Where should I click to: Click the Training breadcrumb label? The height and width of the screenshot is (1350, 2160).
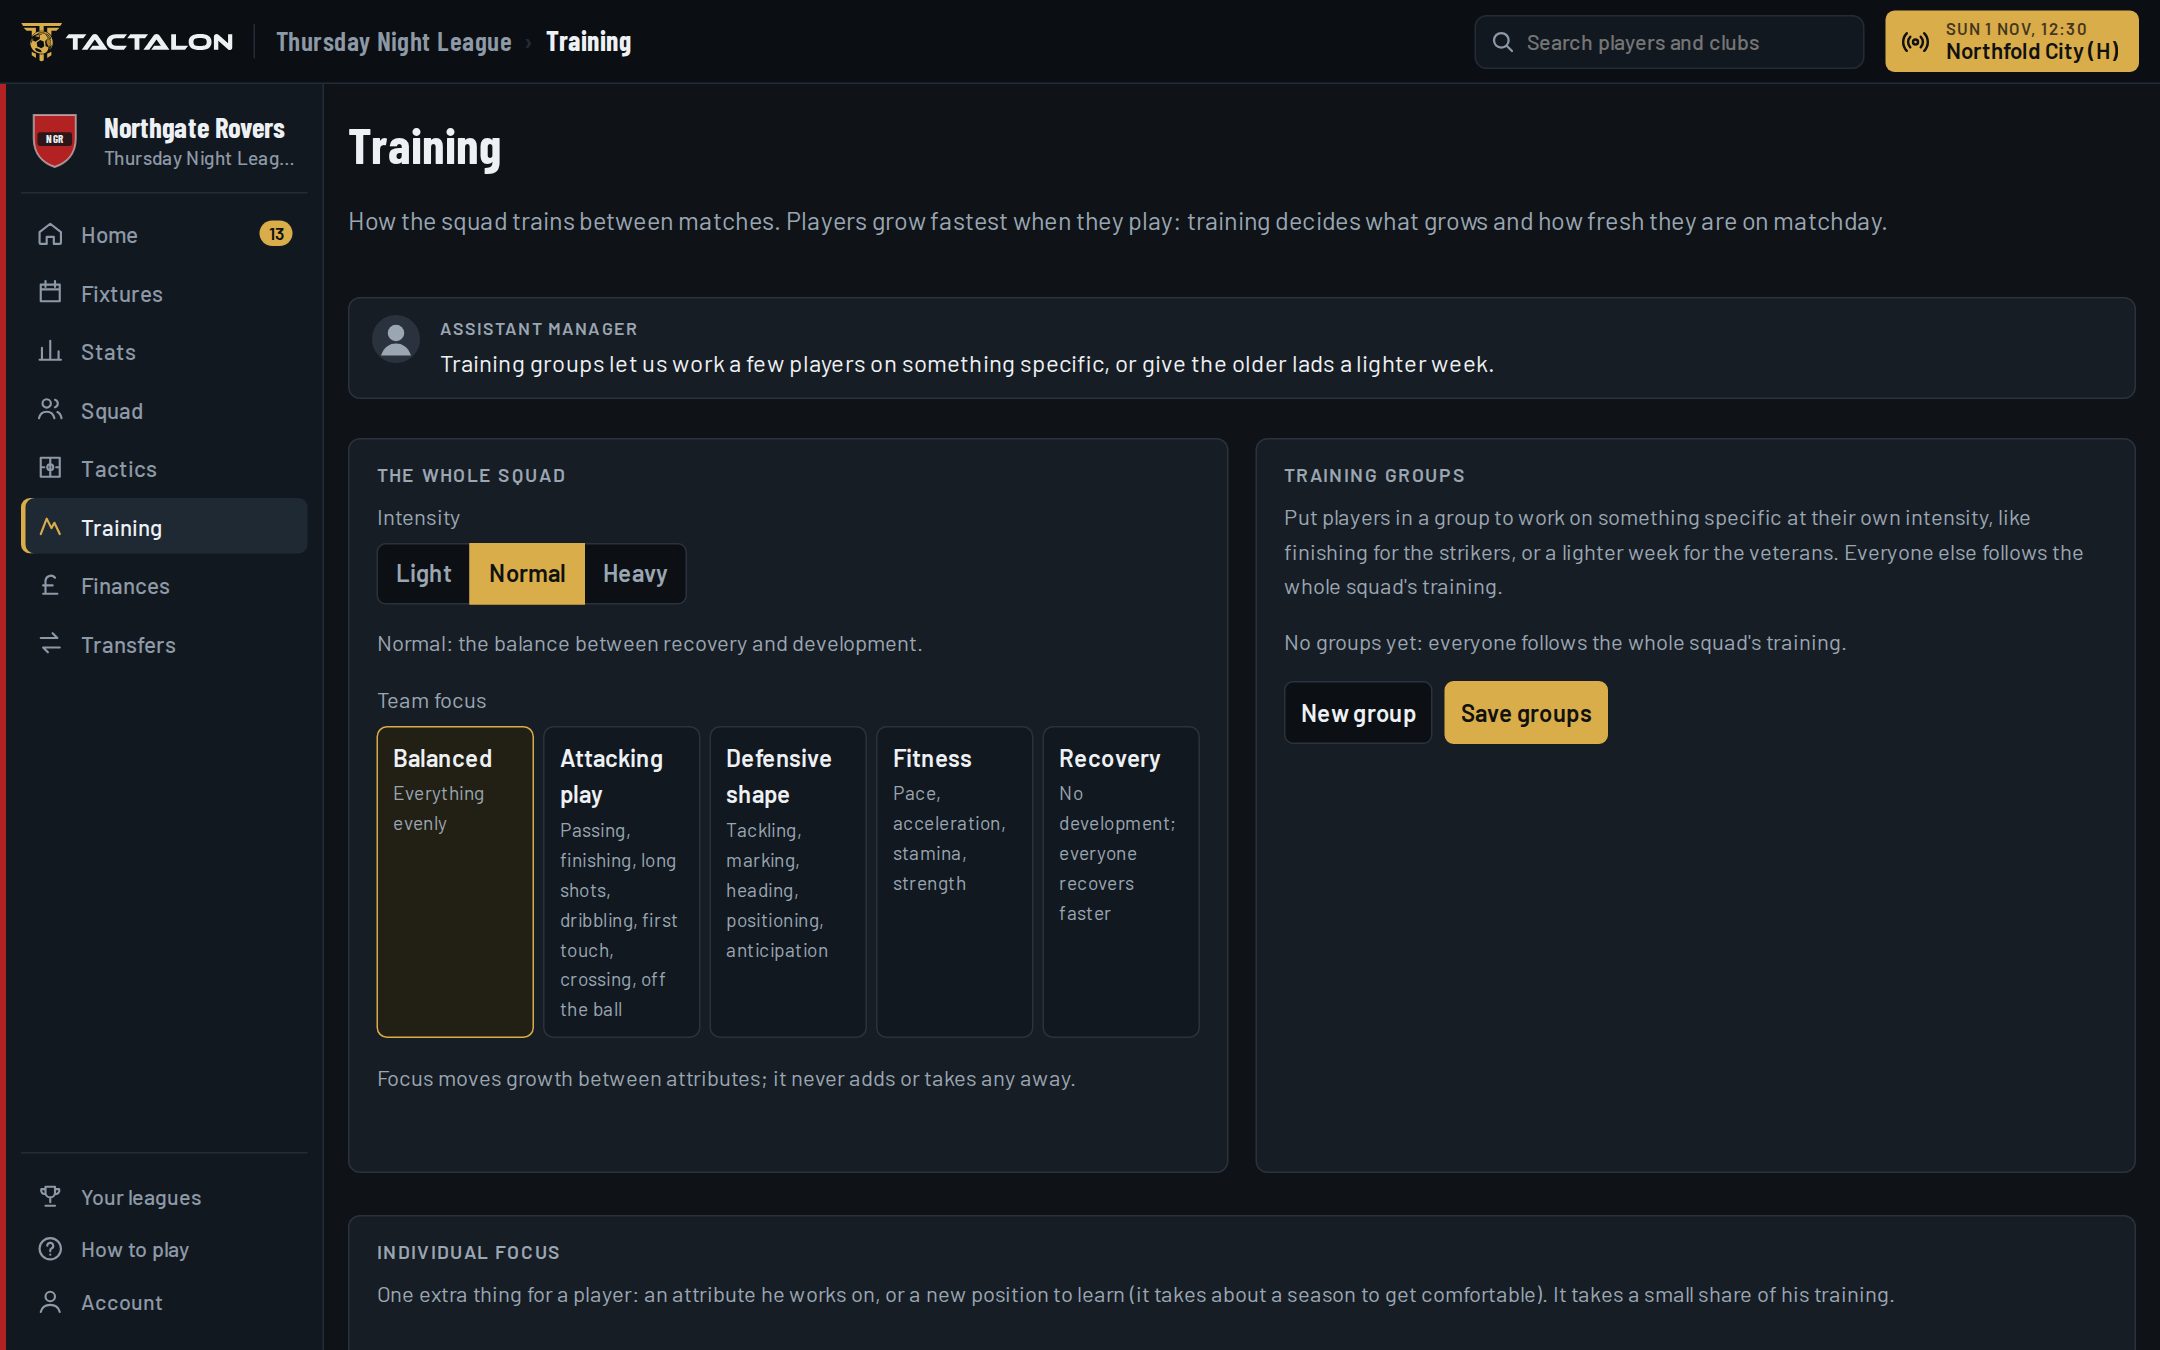[588, 42]
